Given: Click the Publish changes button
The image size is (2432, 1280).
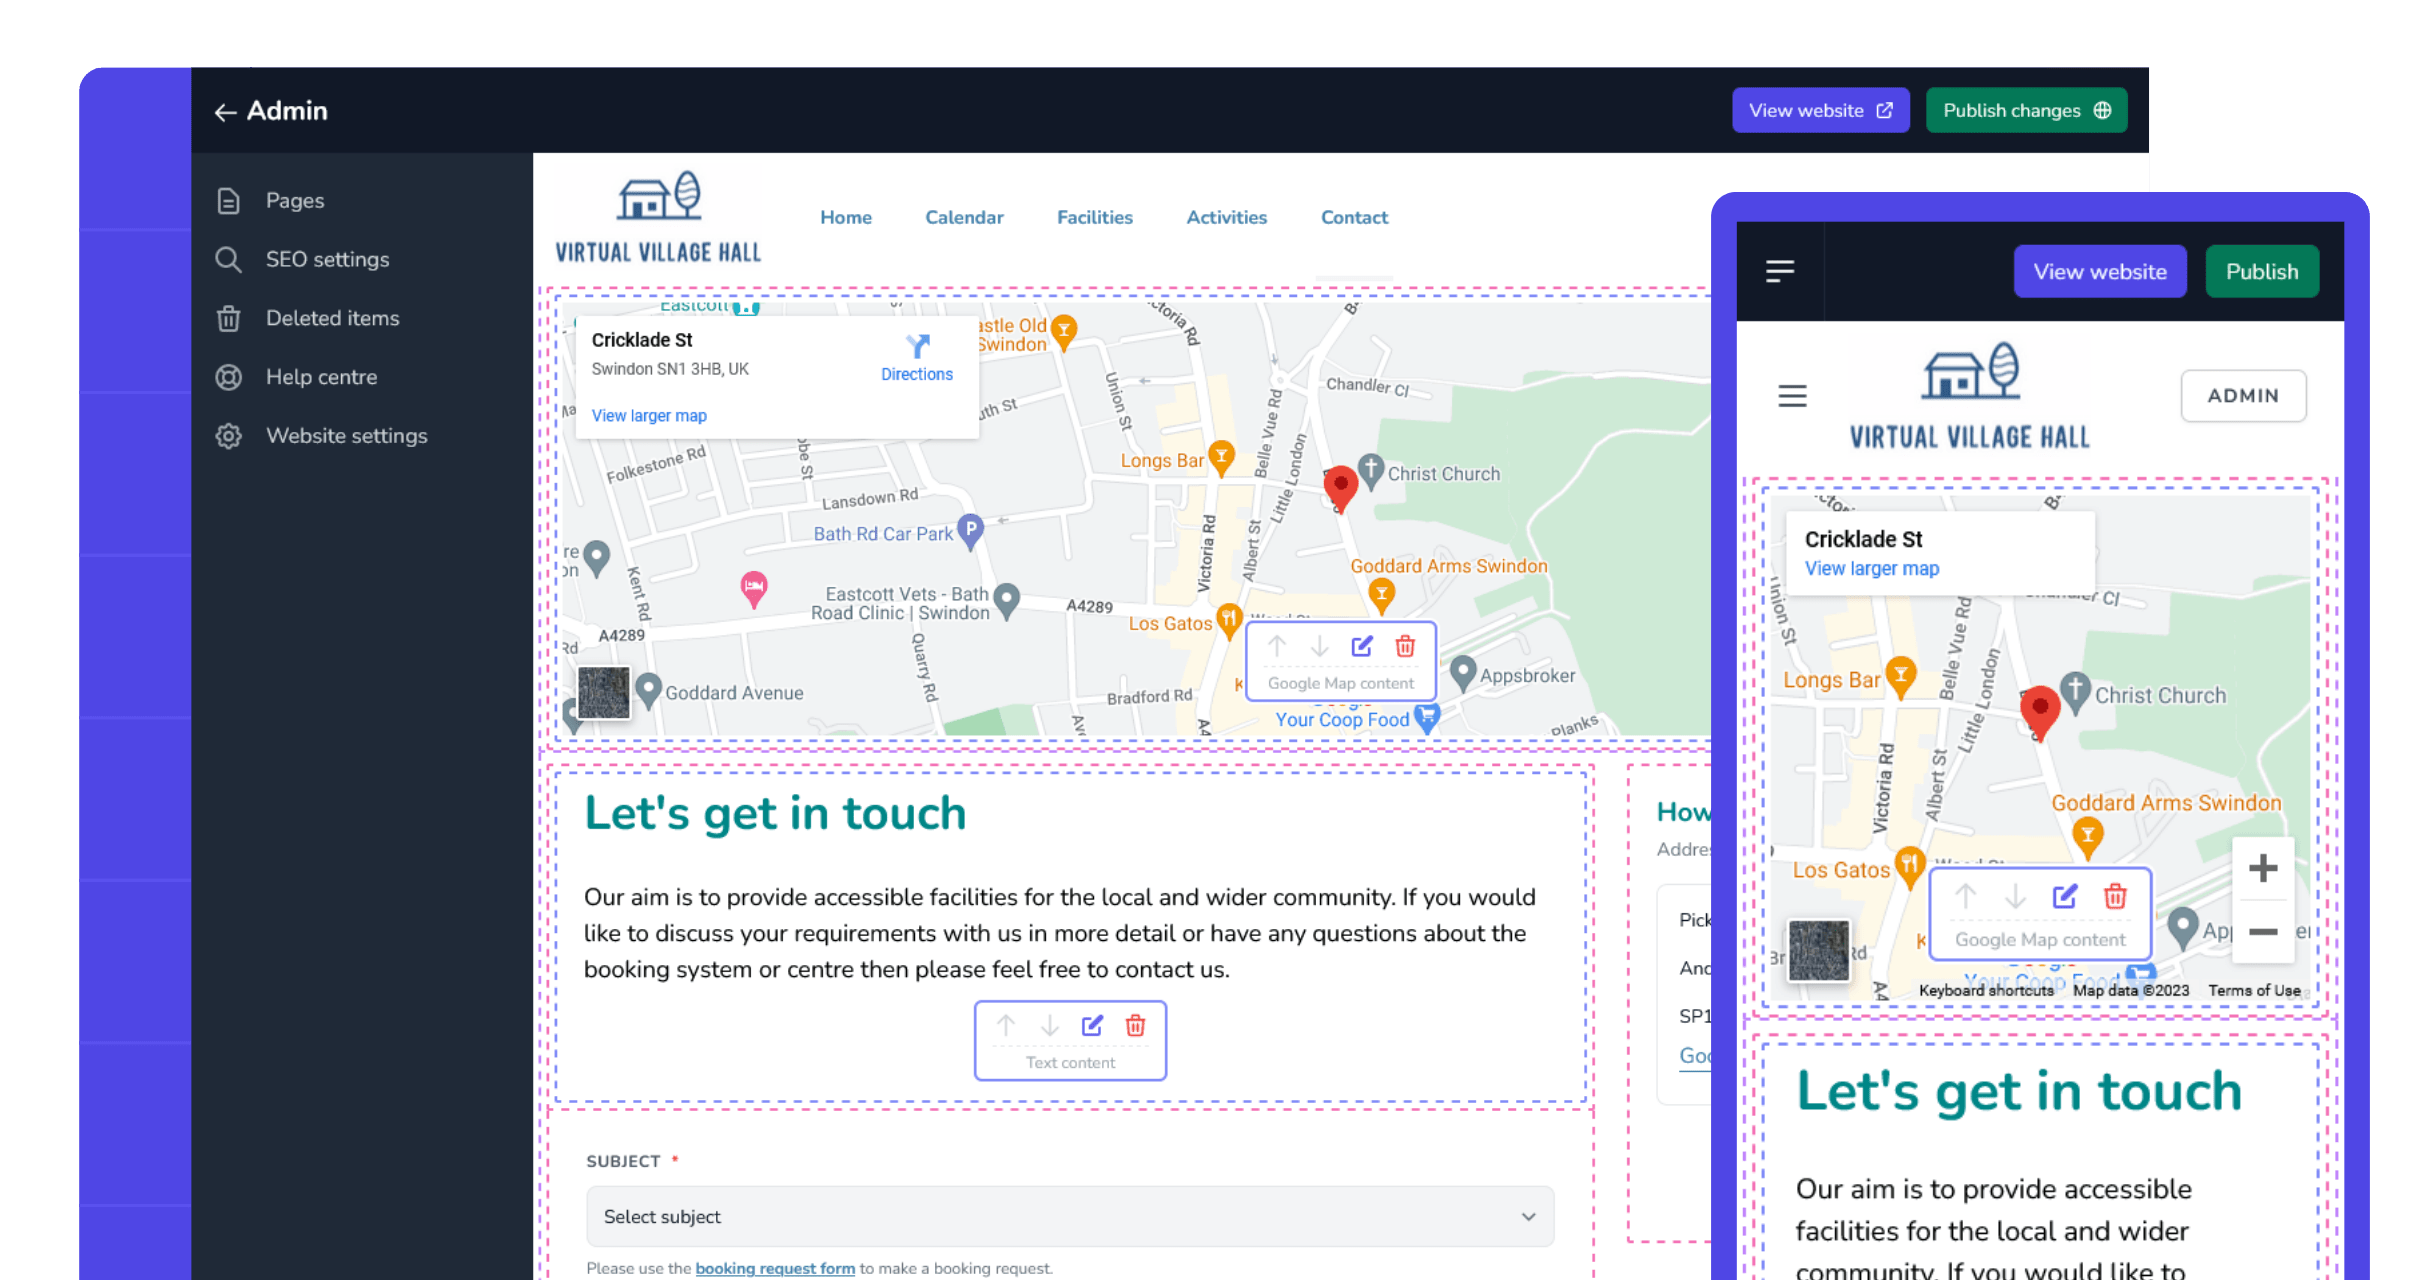Looking at the screenshot, I should pyautogui.click(x=2026, y=110).
